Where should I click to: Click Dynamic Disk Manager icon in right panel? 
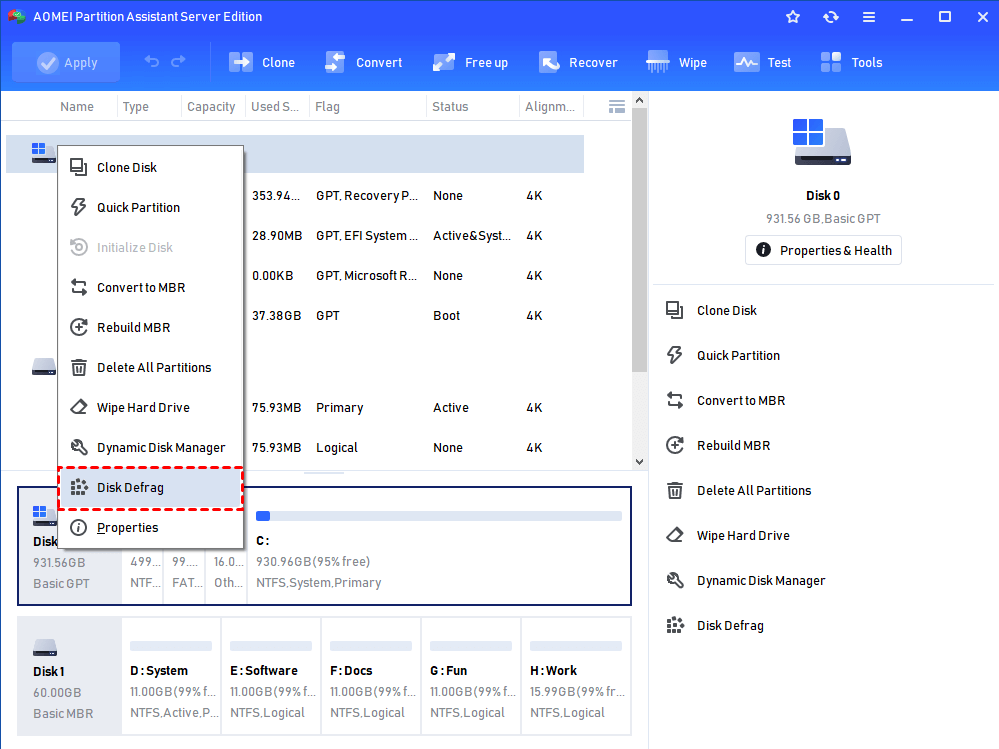[x=675, y=580]
